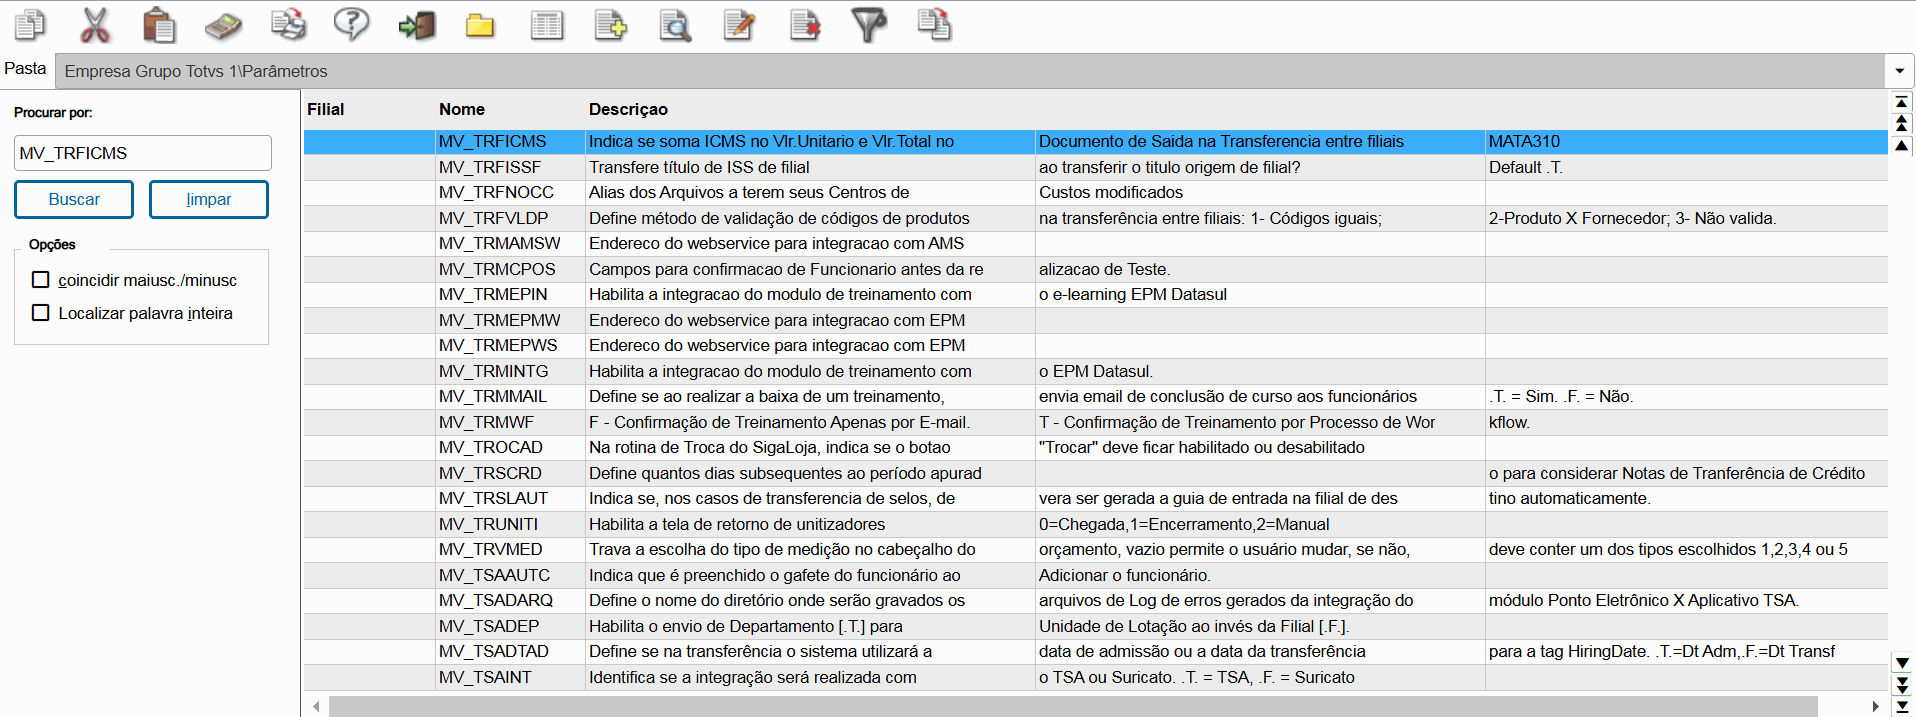Click the single up arrow scroll button
This screenshot has width=1916, height=717.
point(1902,145)
